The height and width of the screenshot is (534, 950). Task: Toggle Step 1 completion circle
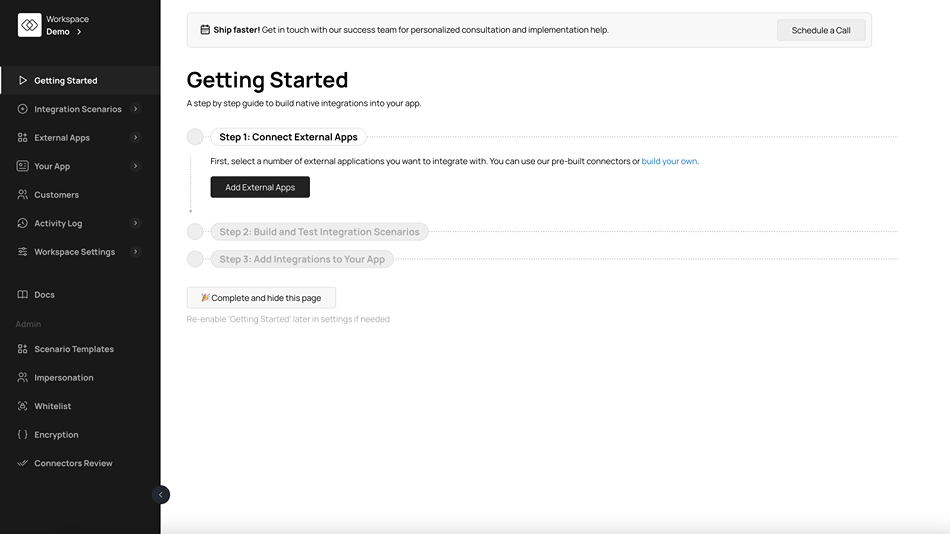point(195,137)
